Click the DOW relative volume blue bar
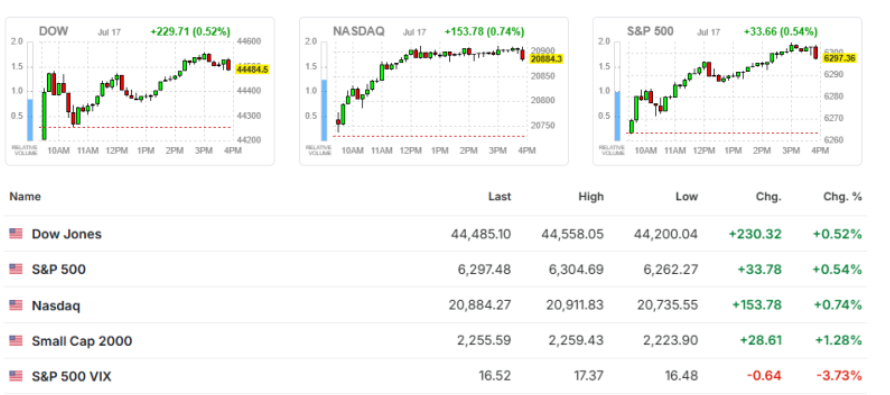The image size is (890, 395). point(30,120)
